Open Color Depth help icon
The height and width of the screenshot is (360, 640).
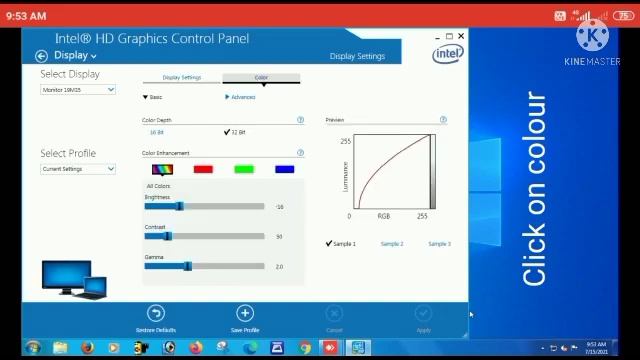coord(300,120)
